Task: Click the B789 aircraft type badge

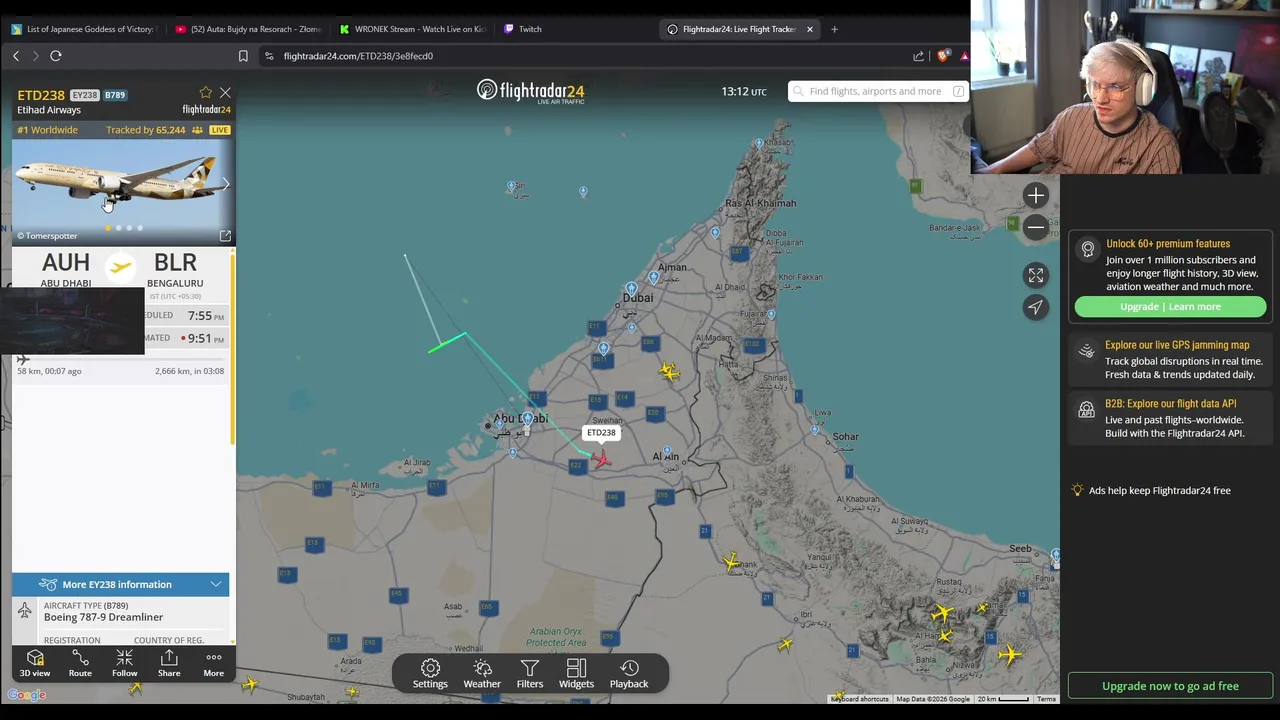Action: (115, 95)
